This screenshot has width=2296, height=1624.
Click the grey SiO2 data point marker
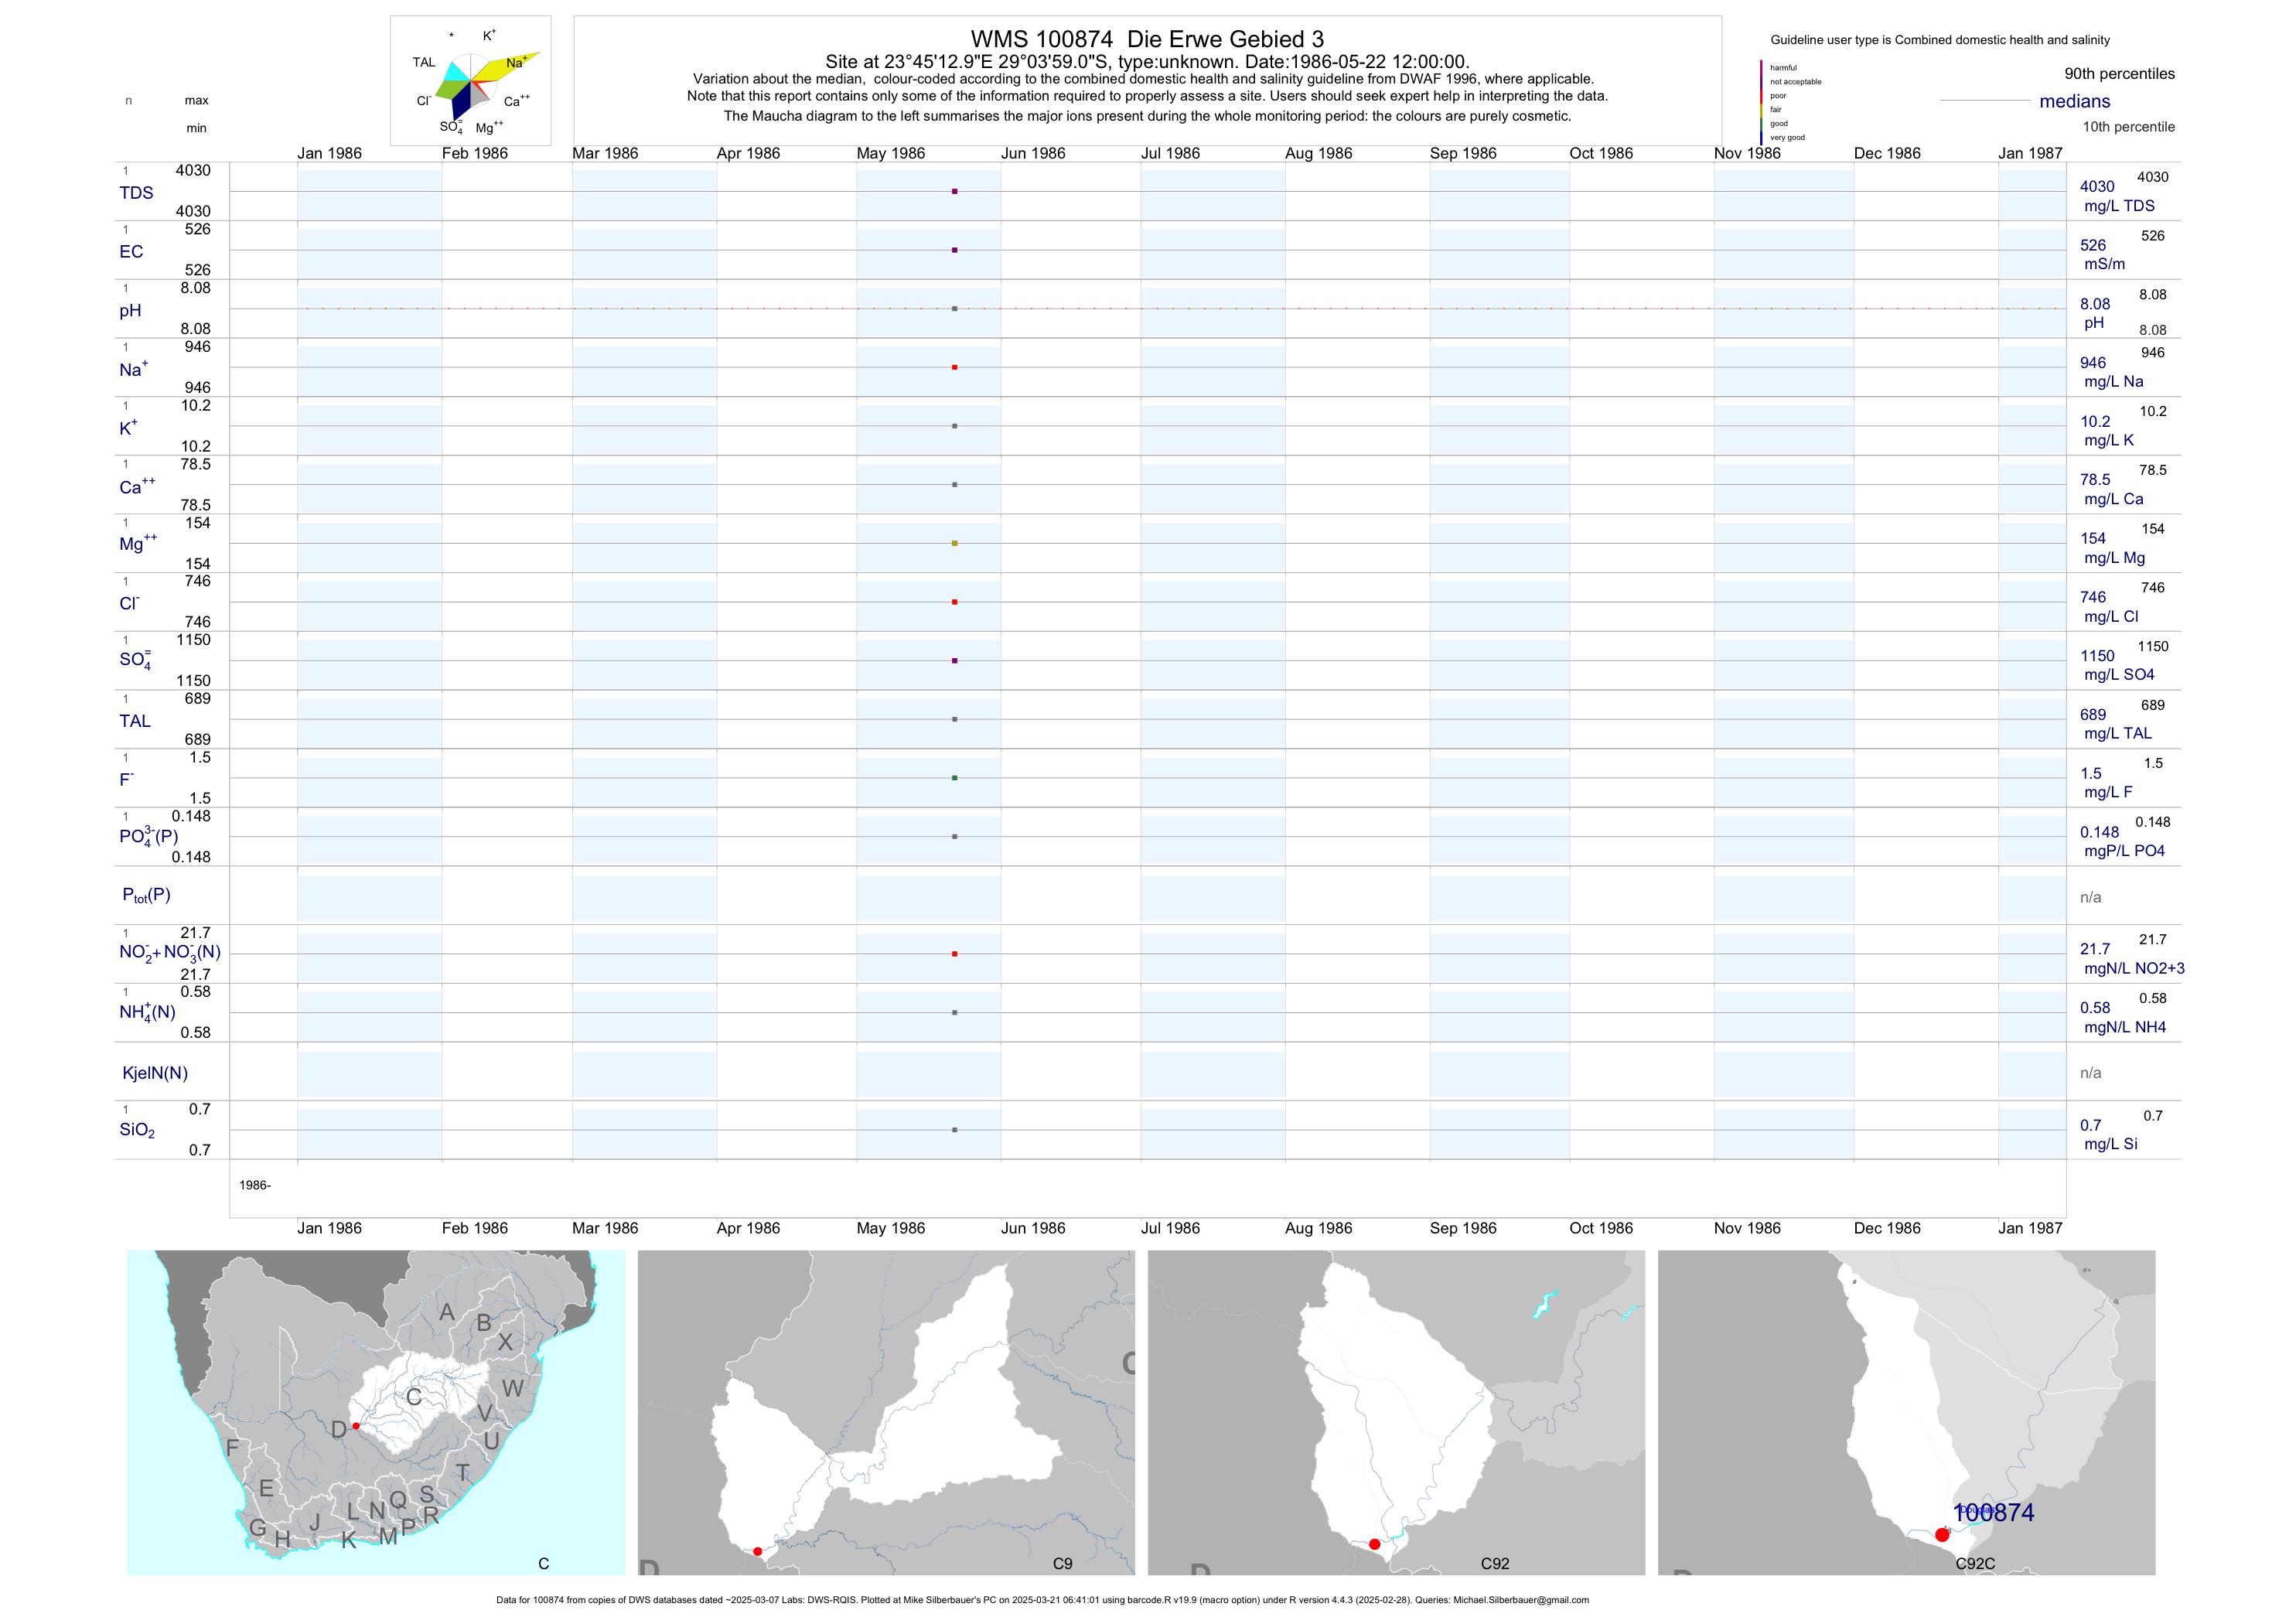954,1130
